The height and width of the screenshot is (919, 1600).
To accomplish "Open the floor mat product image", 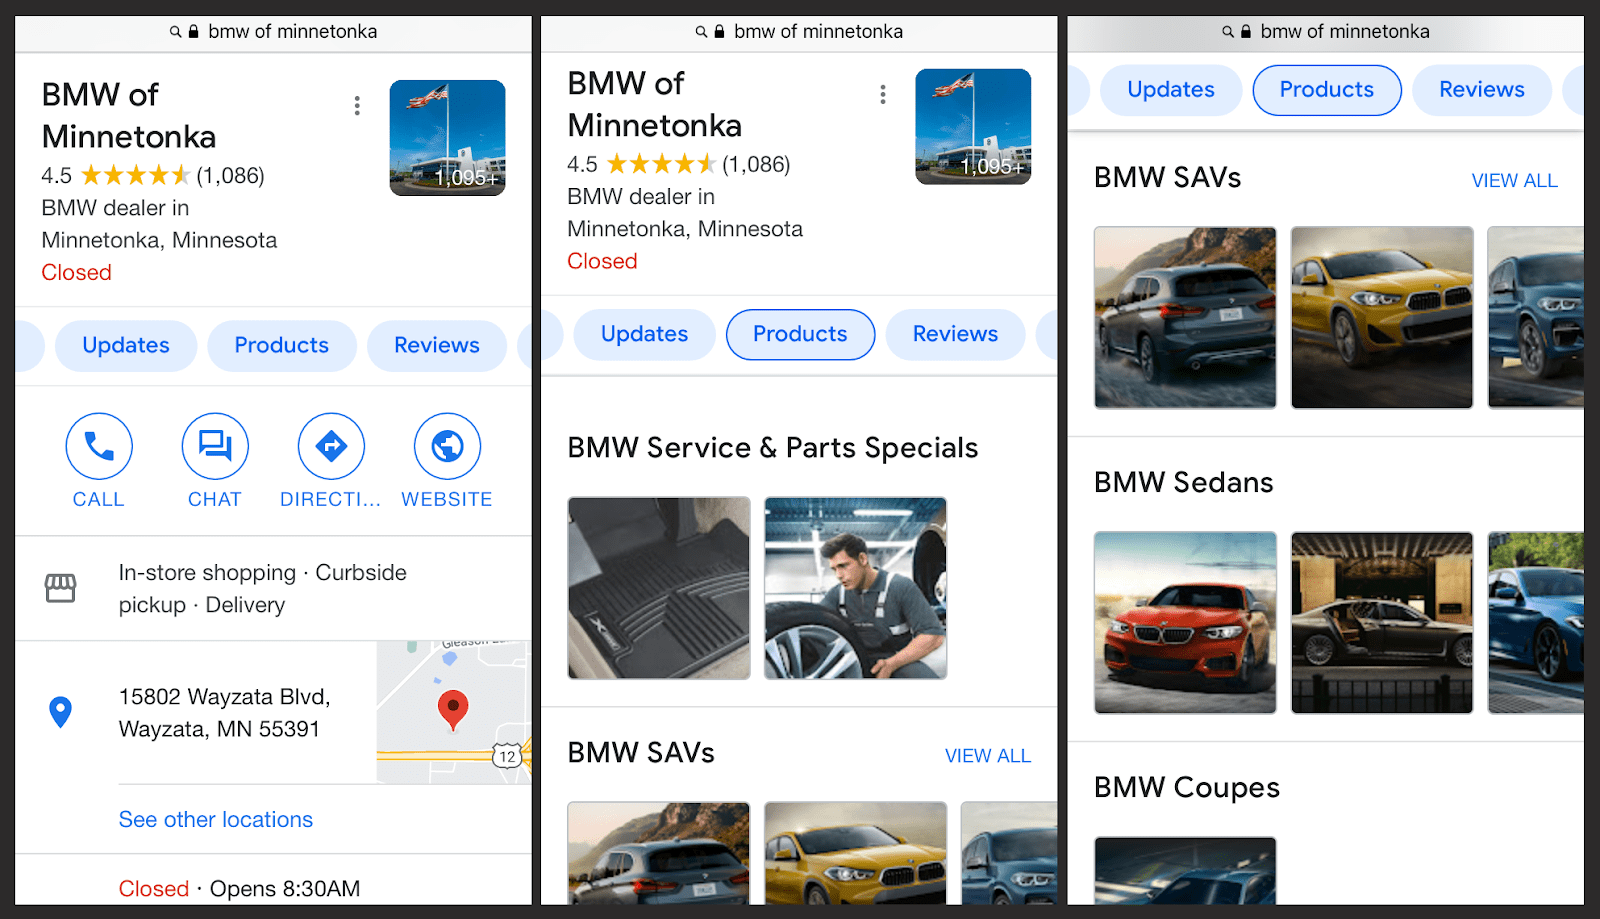I will click(659, 588).
